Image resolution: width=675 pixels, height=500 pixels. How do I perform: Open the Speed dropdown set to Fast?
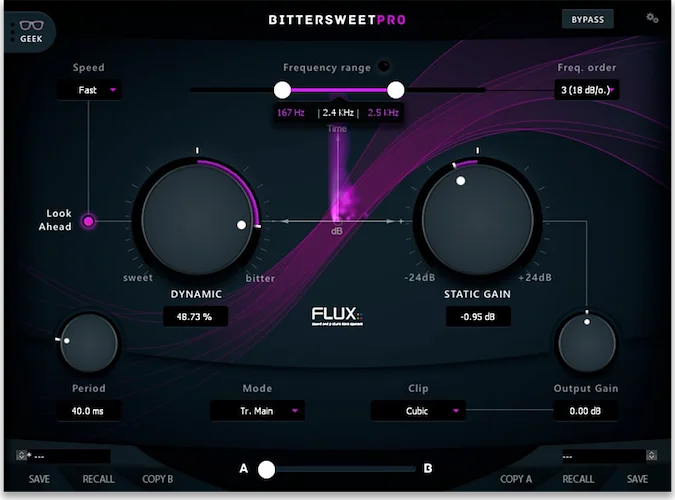point(89,90)
